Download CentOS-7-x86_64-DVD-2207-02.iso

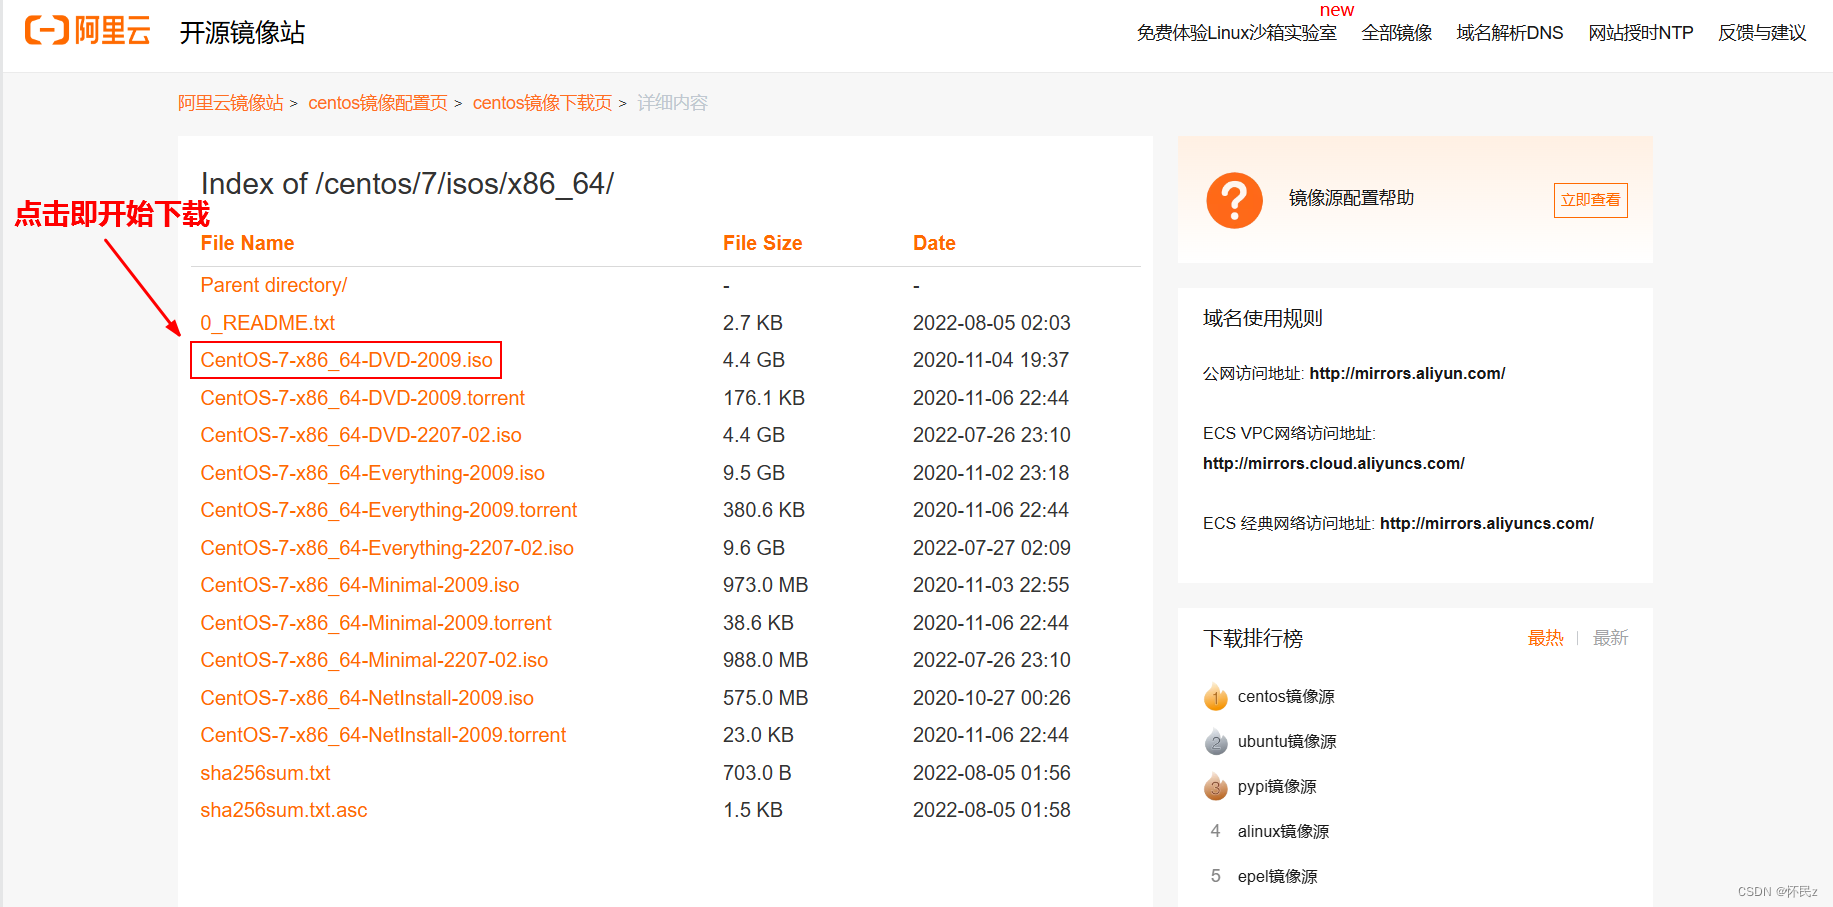tap(361, 435)
